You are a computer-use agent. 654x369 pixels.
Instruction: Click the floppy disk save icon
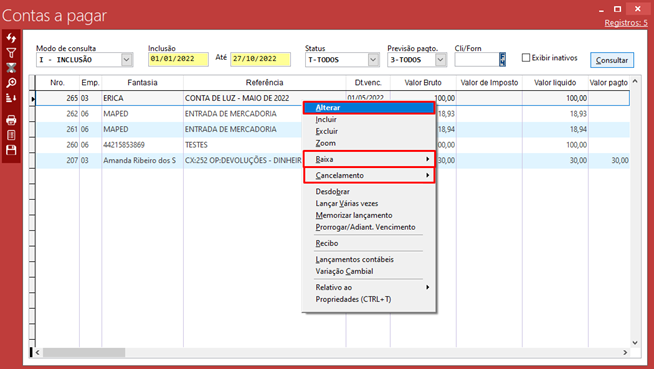[x=11, y=150]
